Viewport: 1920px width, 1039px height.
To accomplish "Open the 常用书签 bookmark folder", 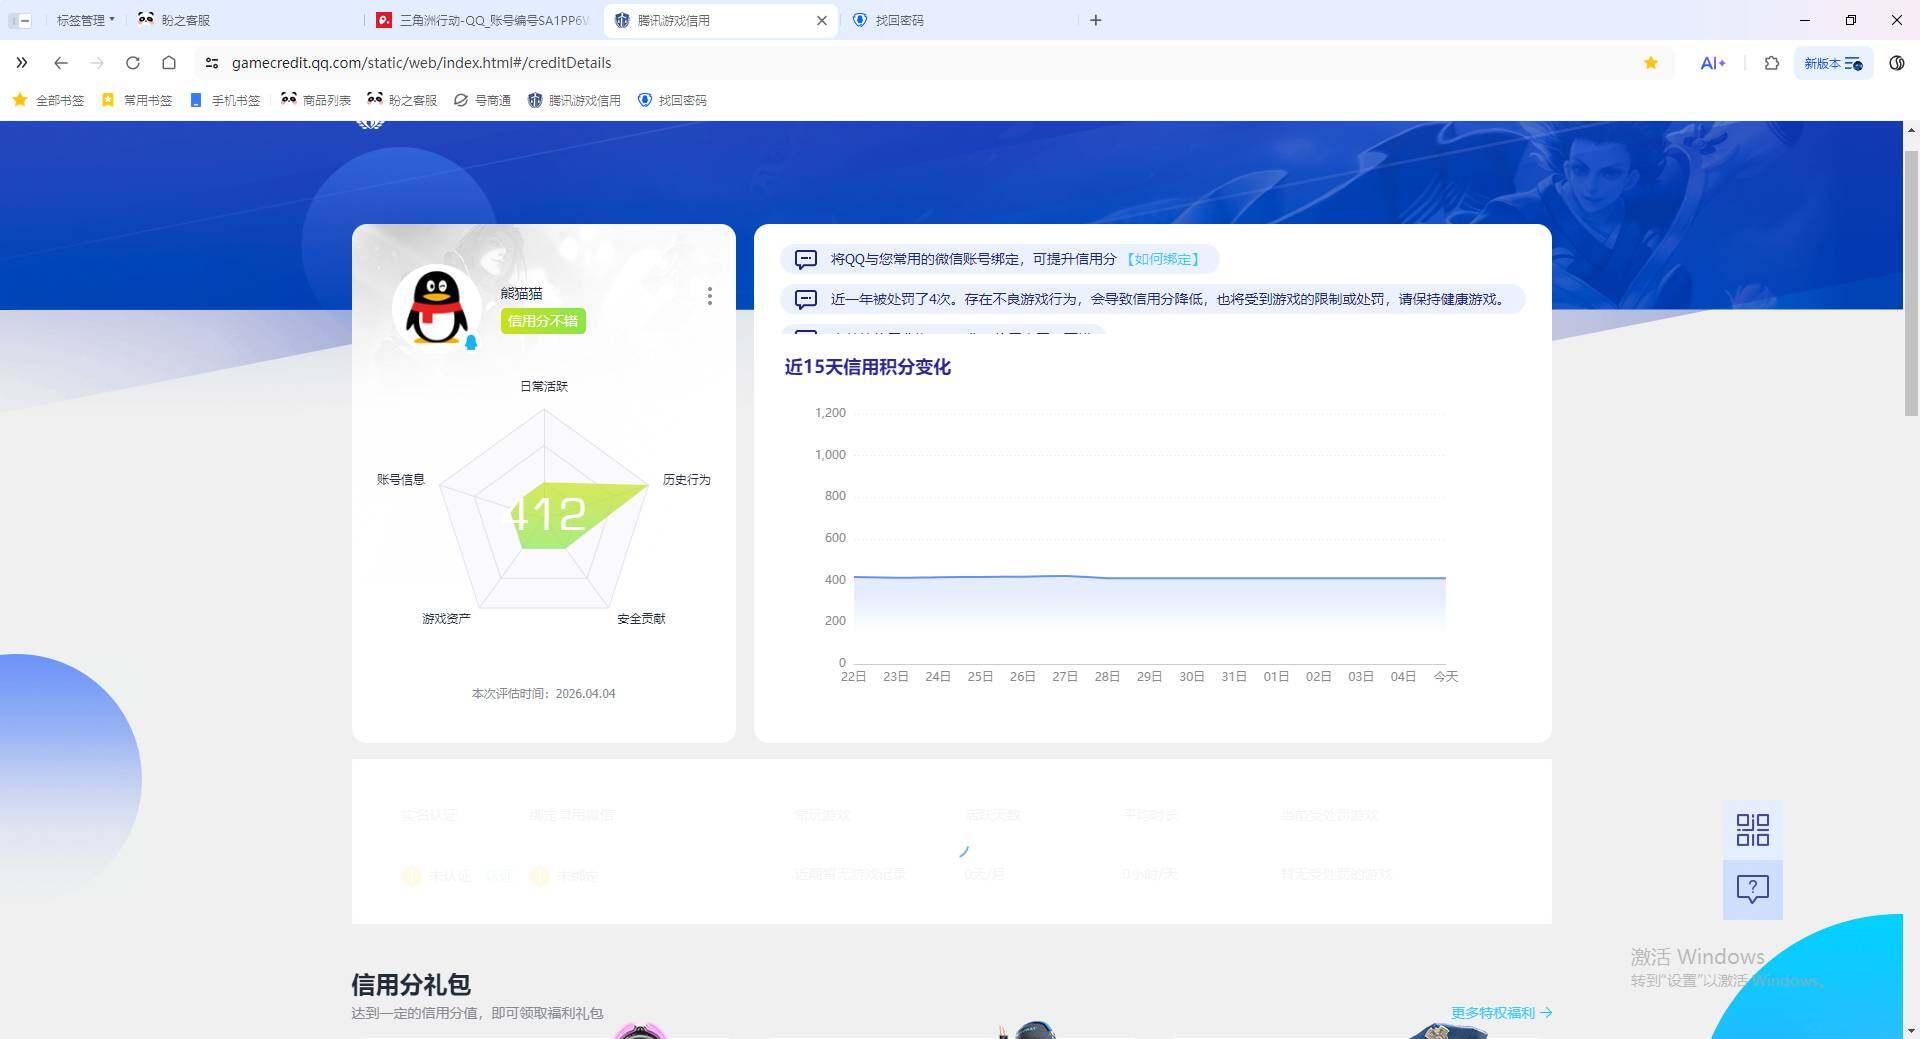I will point(137,100).
